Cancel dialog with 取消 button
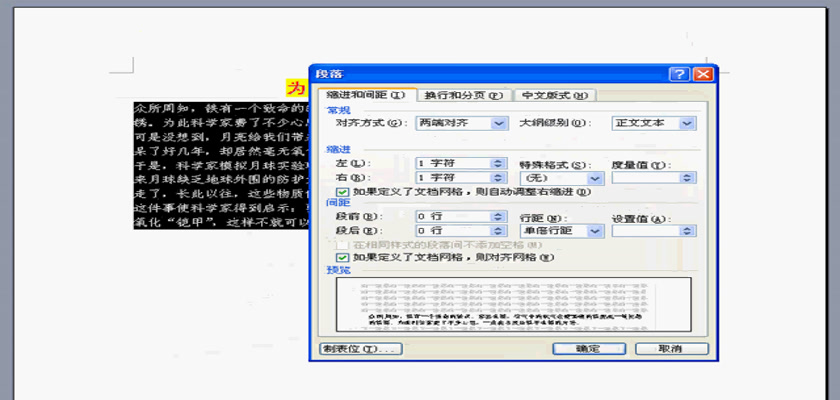 [672, 349]
